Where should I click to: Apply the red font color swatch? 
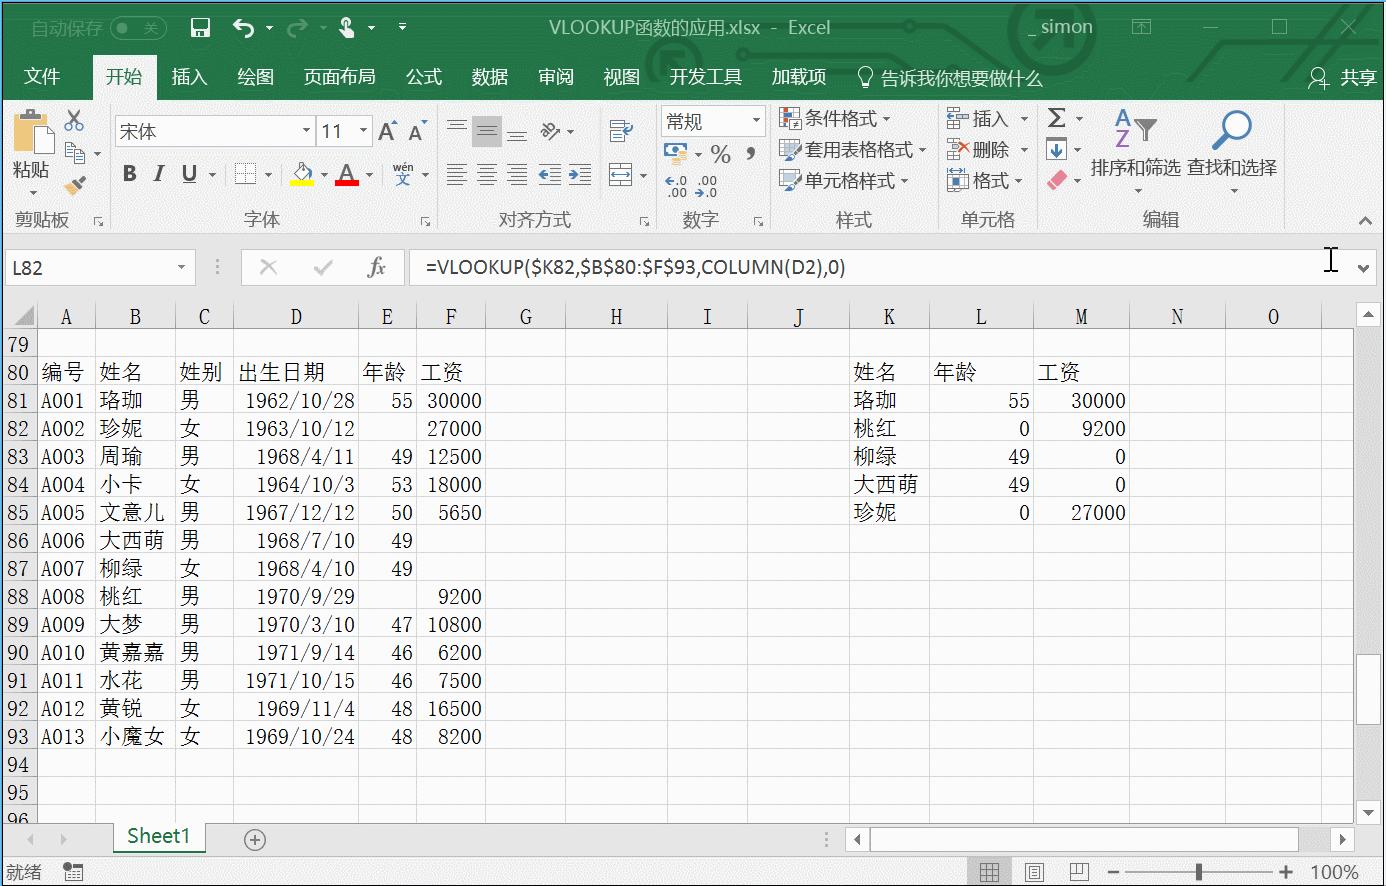[347, 175]
